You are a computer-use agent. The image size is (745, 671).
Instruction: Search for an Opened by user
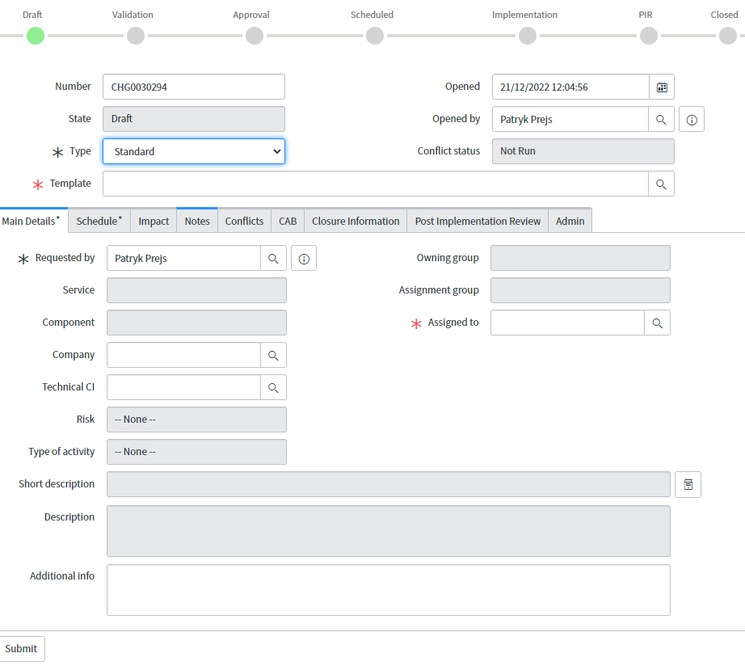pos(661,119)
